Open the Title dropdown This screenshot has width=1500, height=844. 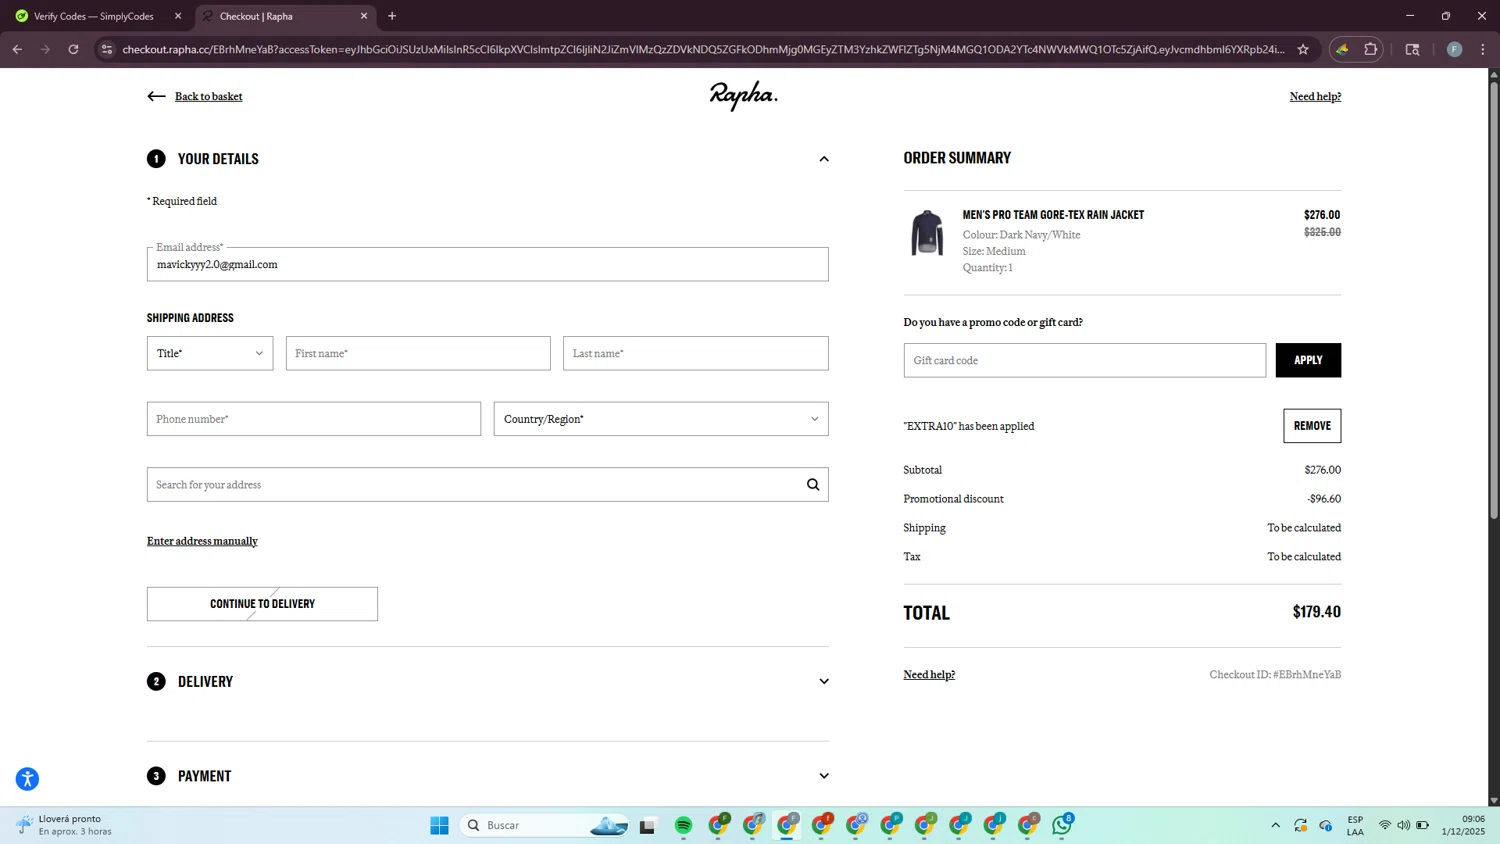pyautogui.click(x=210, y=353)
